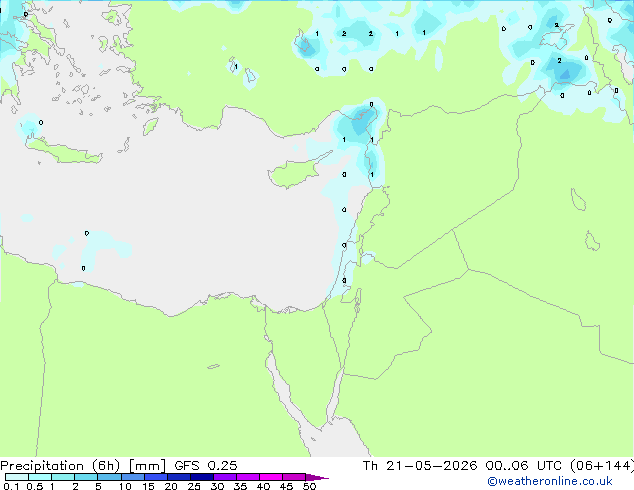Click the above-50 arrow tip of legend
Screen dimensions: 634x490
coord(317,477)
